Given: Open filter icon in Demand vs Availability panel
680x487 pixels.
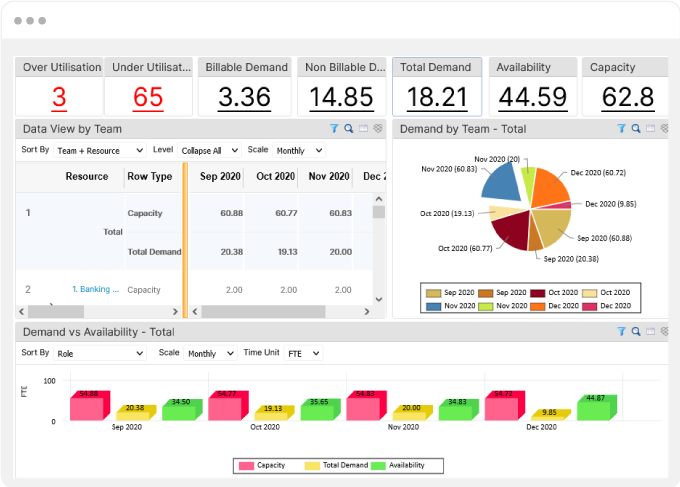Looking at the screenshot, I should [x=621, y=331].
